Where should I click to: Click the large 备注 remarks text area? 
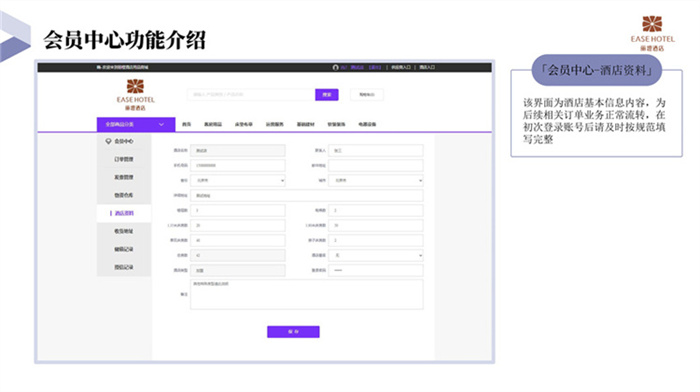coord(307,294)
